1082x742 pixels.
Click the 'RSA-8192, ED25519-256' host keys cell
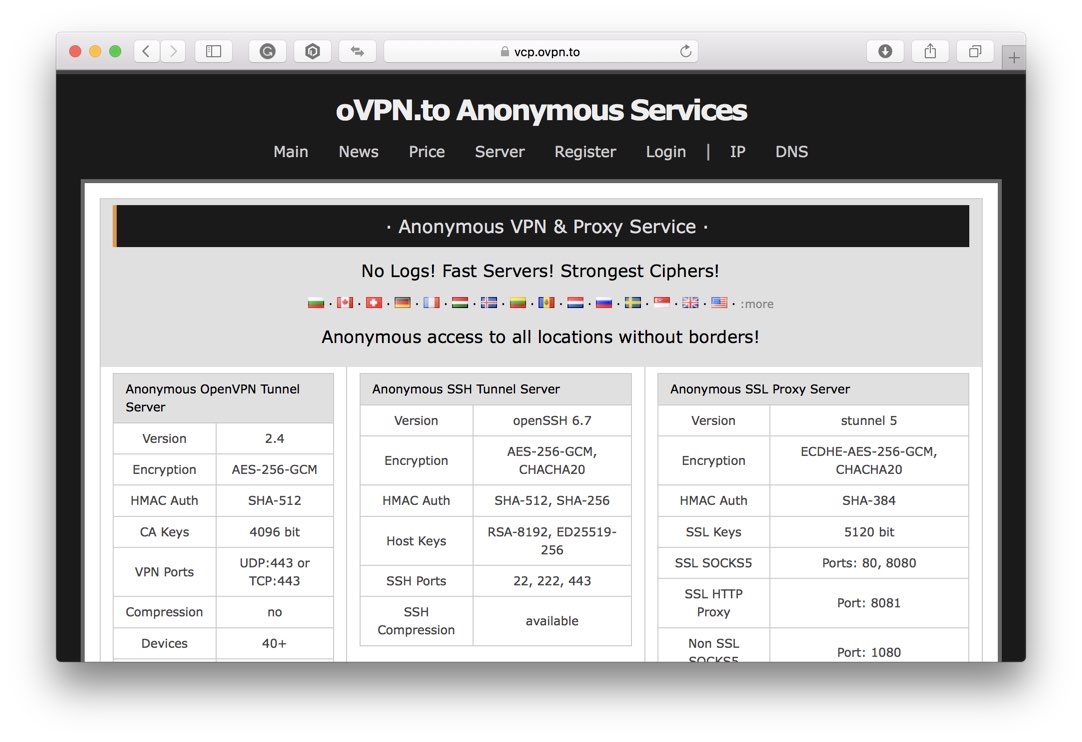(552, 541)
